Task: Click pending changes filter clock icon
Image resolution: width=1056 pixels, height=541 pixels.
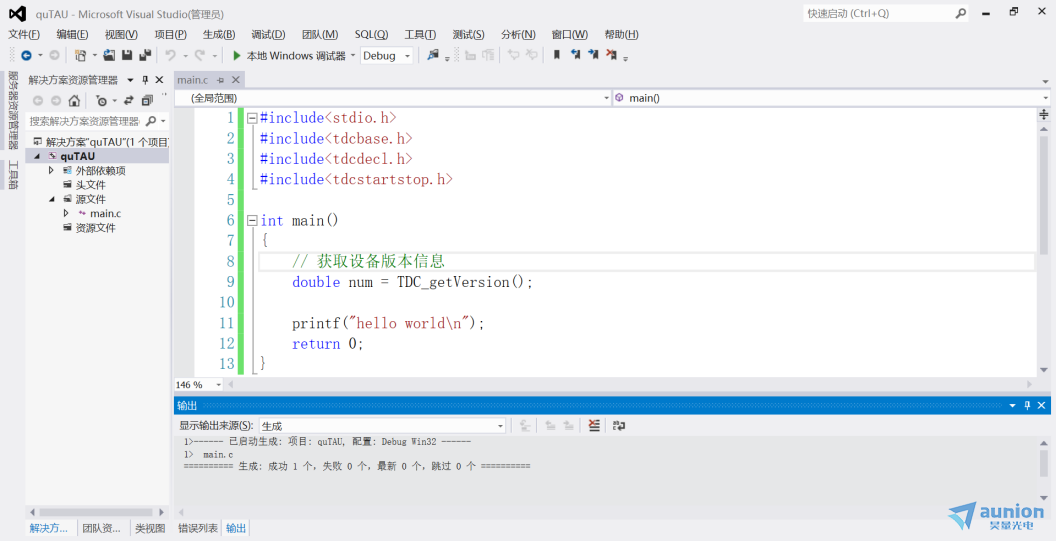Action: (102, 101)
